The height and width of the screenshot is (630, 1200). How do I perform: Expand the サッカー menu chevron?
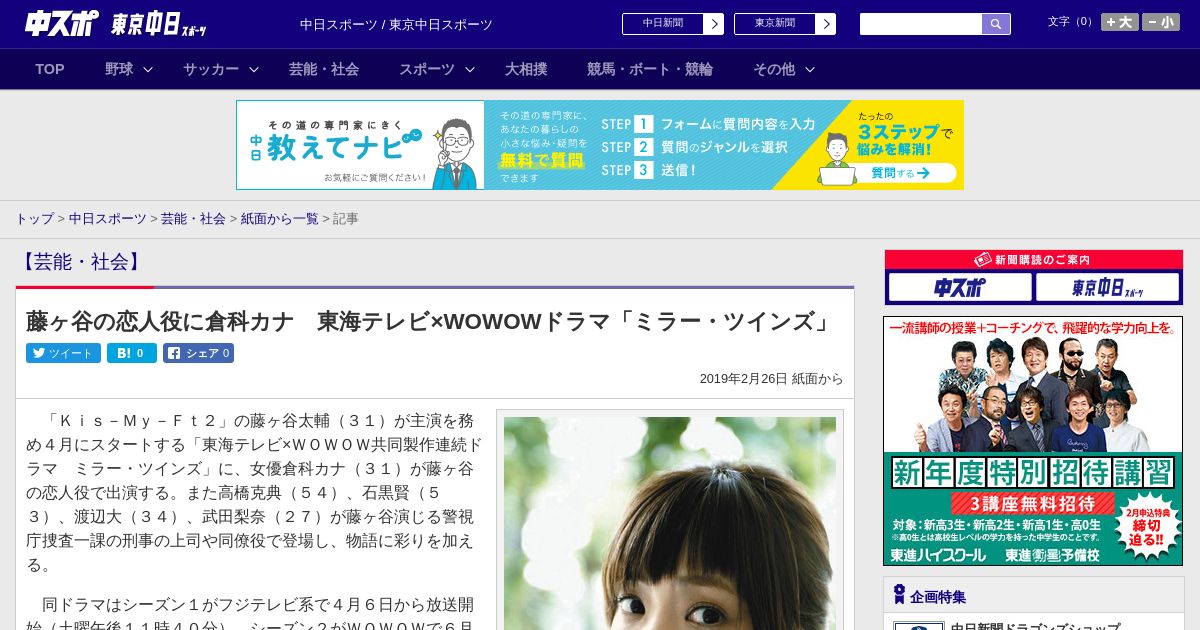pos(253,69)
